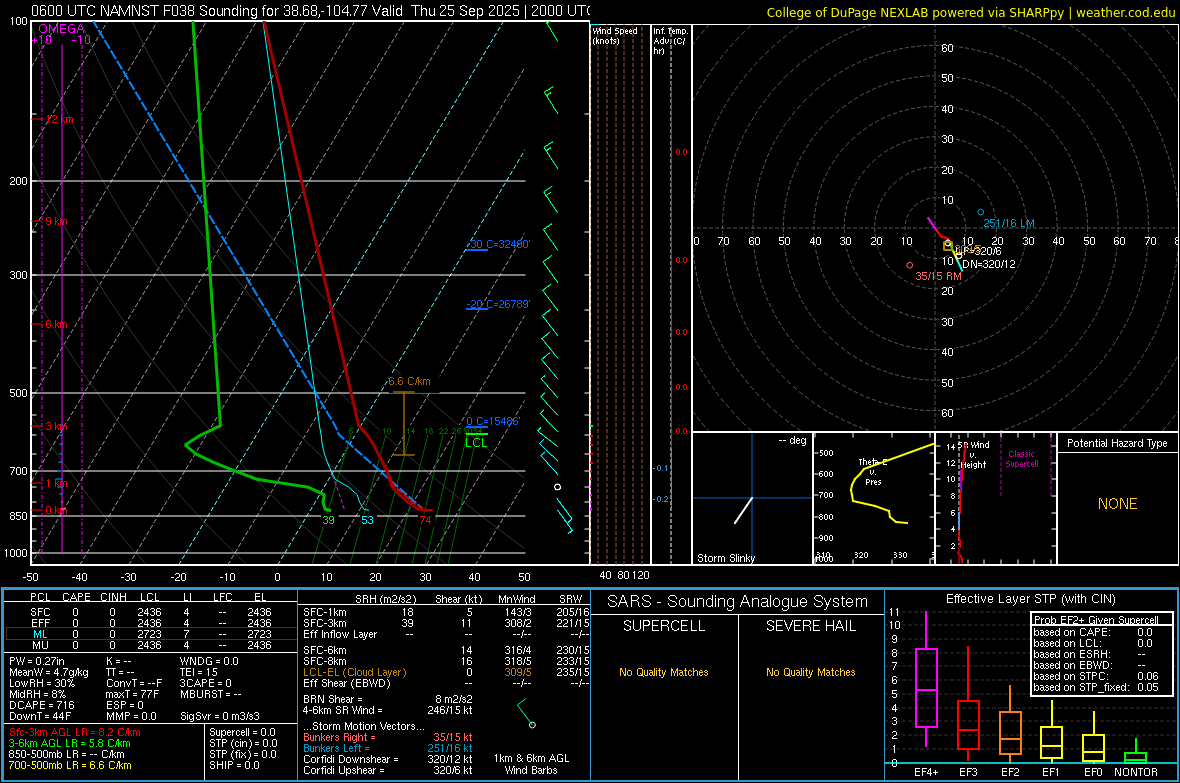Click the Storm Slinky panel label
The width and height of the screenshot is (1180, 783).
tap(725, 558)
